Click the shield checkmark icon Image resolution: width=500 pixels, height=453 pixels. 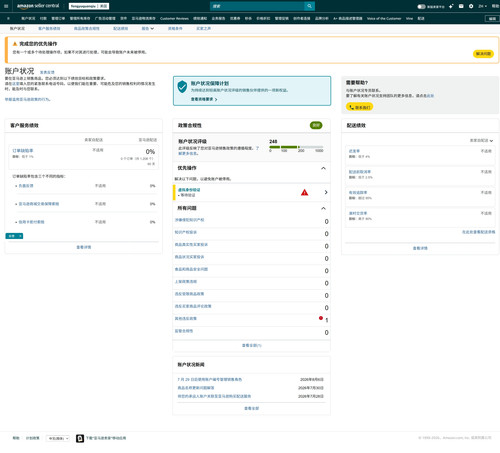coord(182,87)
